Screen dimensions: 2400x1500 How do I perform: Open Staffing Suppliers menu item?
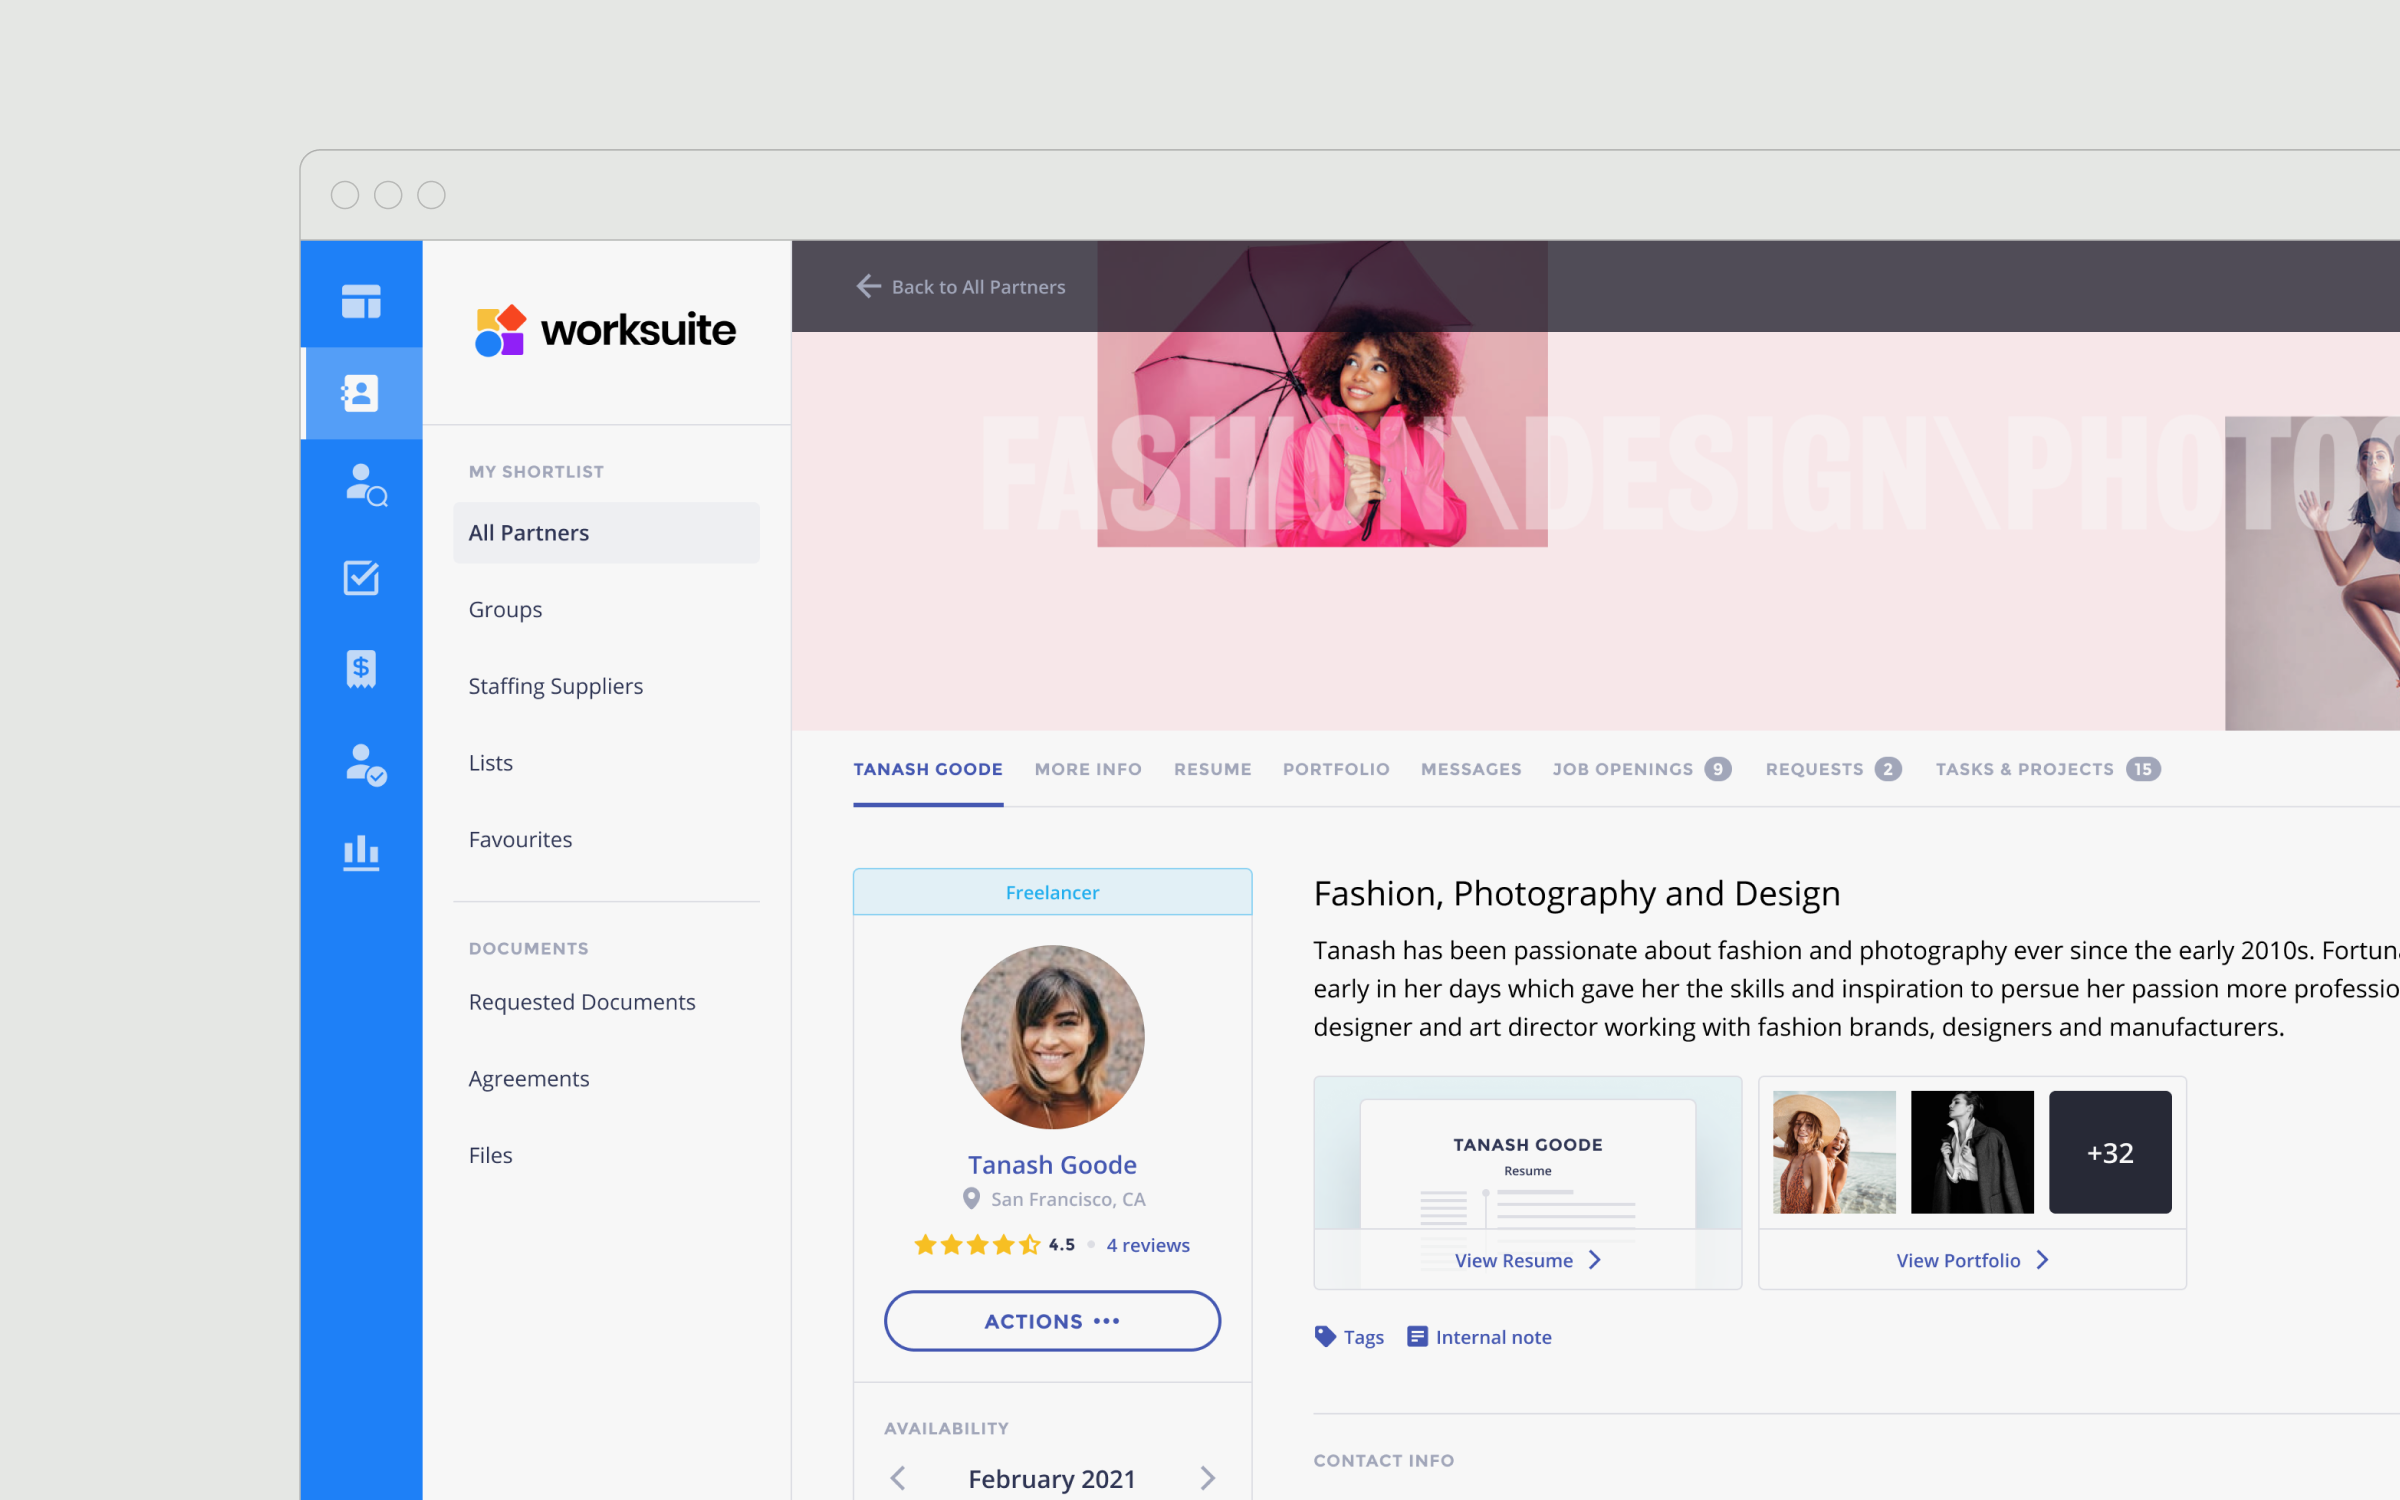tap(556, 687)
